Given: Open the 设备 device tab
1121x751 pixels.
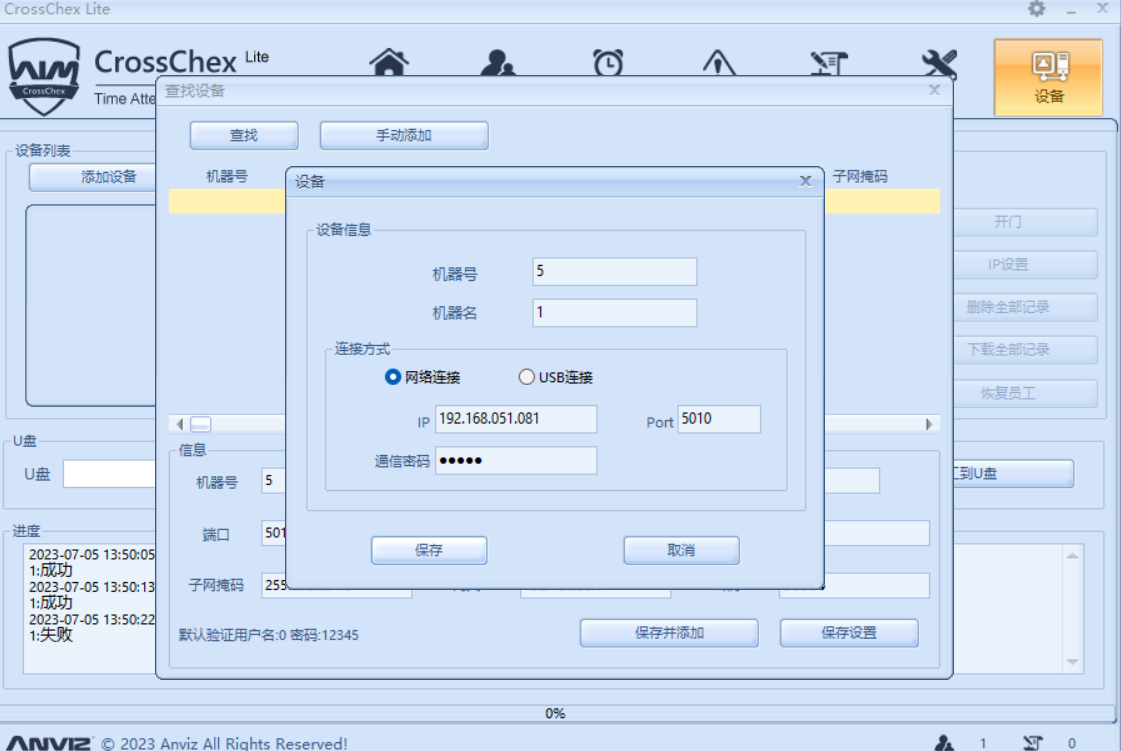Looking at the screenshot, I should pos(1048,77).
